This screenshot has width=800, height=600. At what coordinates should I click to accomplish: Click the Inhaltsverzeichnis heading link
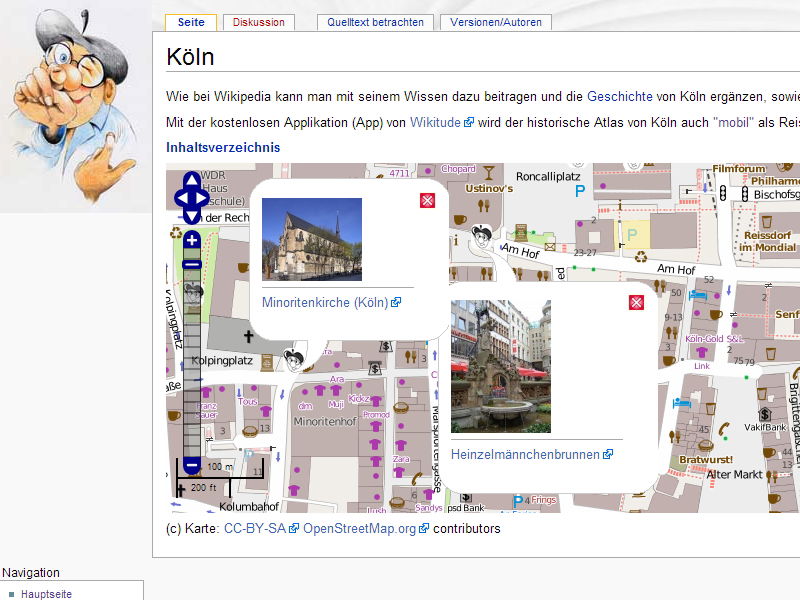click(223, 147)
